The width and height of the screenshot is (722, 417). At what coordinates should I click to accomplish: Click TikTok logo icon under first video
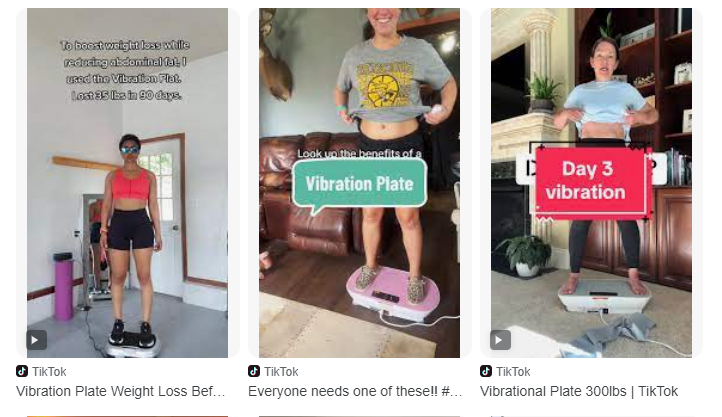[22, 371]
